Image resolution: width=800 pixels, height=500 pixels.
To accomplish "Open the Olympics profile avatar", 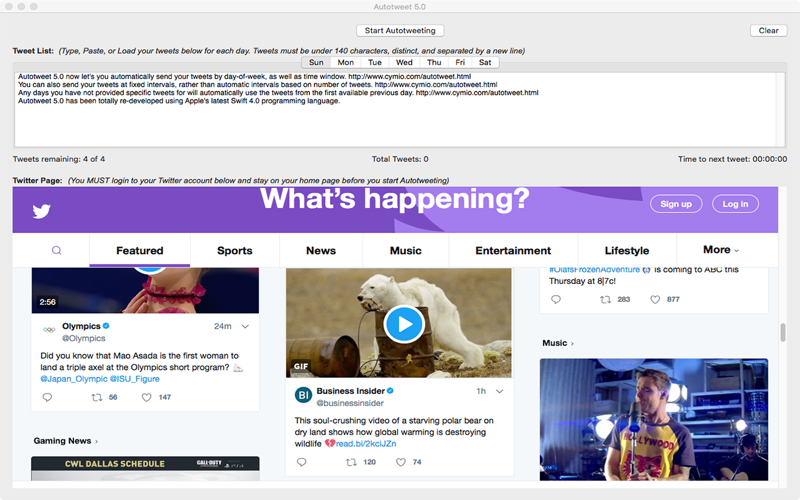I will pyautogui.click(x=49, y=330).
